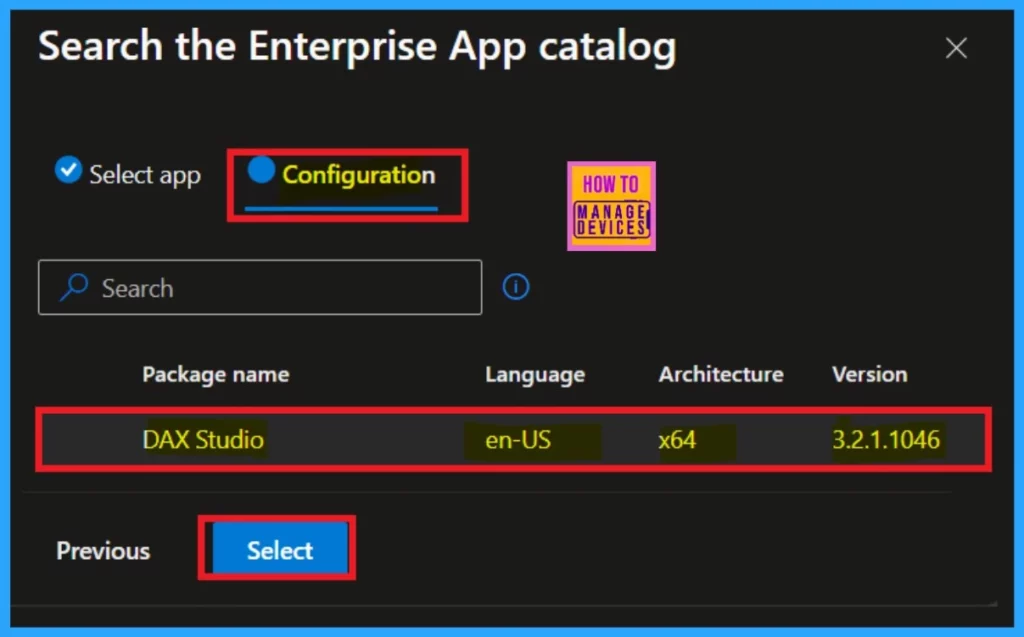Viewport: 1024px width, 637px height.
Task: Go back with the Previous button
Action: click(x=103, y=551)
